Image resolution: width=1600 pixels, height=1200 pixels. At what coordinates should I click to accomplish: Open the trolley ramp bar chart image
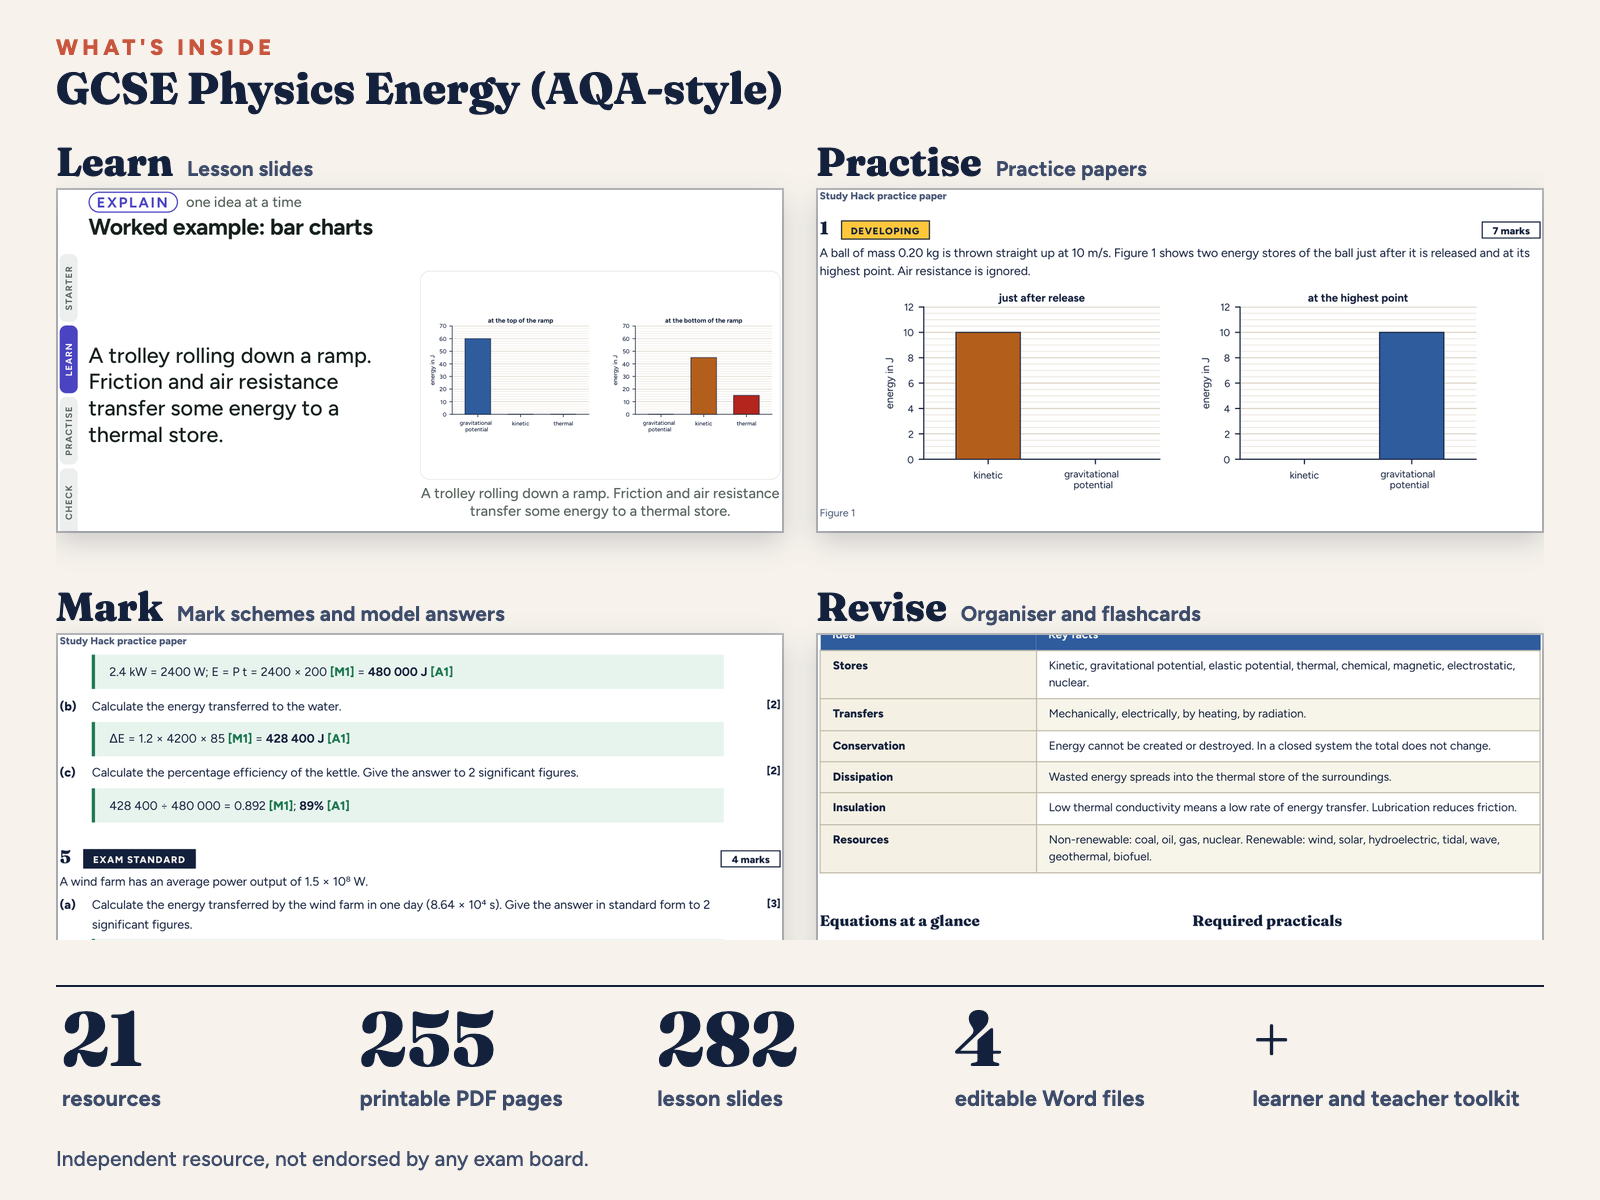point(600,375)
